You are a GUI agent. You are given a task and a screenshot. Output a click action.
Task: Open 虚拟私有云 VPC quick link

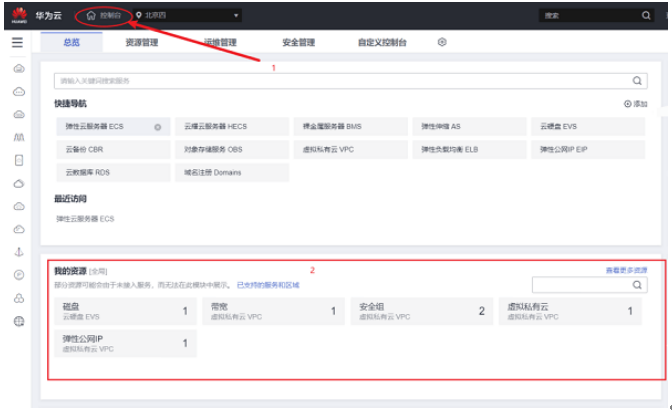tap(351, 150)
